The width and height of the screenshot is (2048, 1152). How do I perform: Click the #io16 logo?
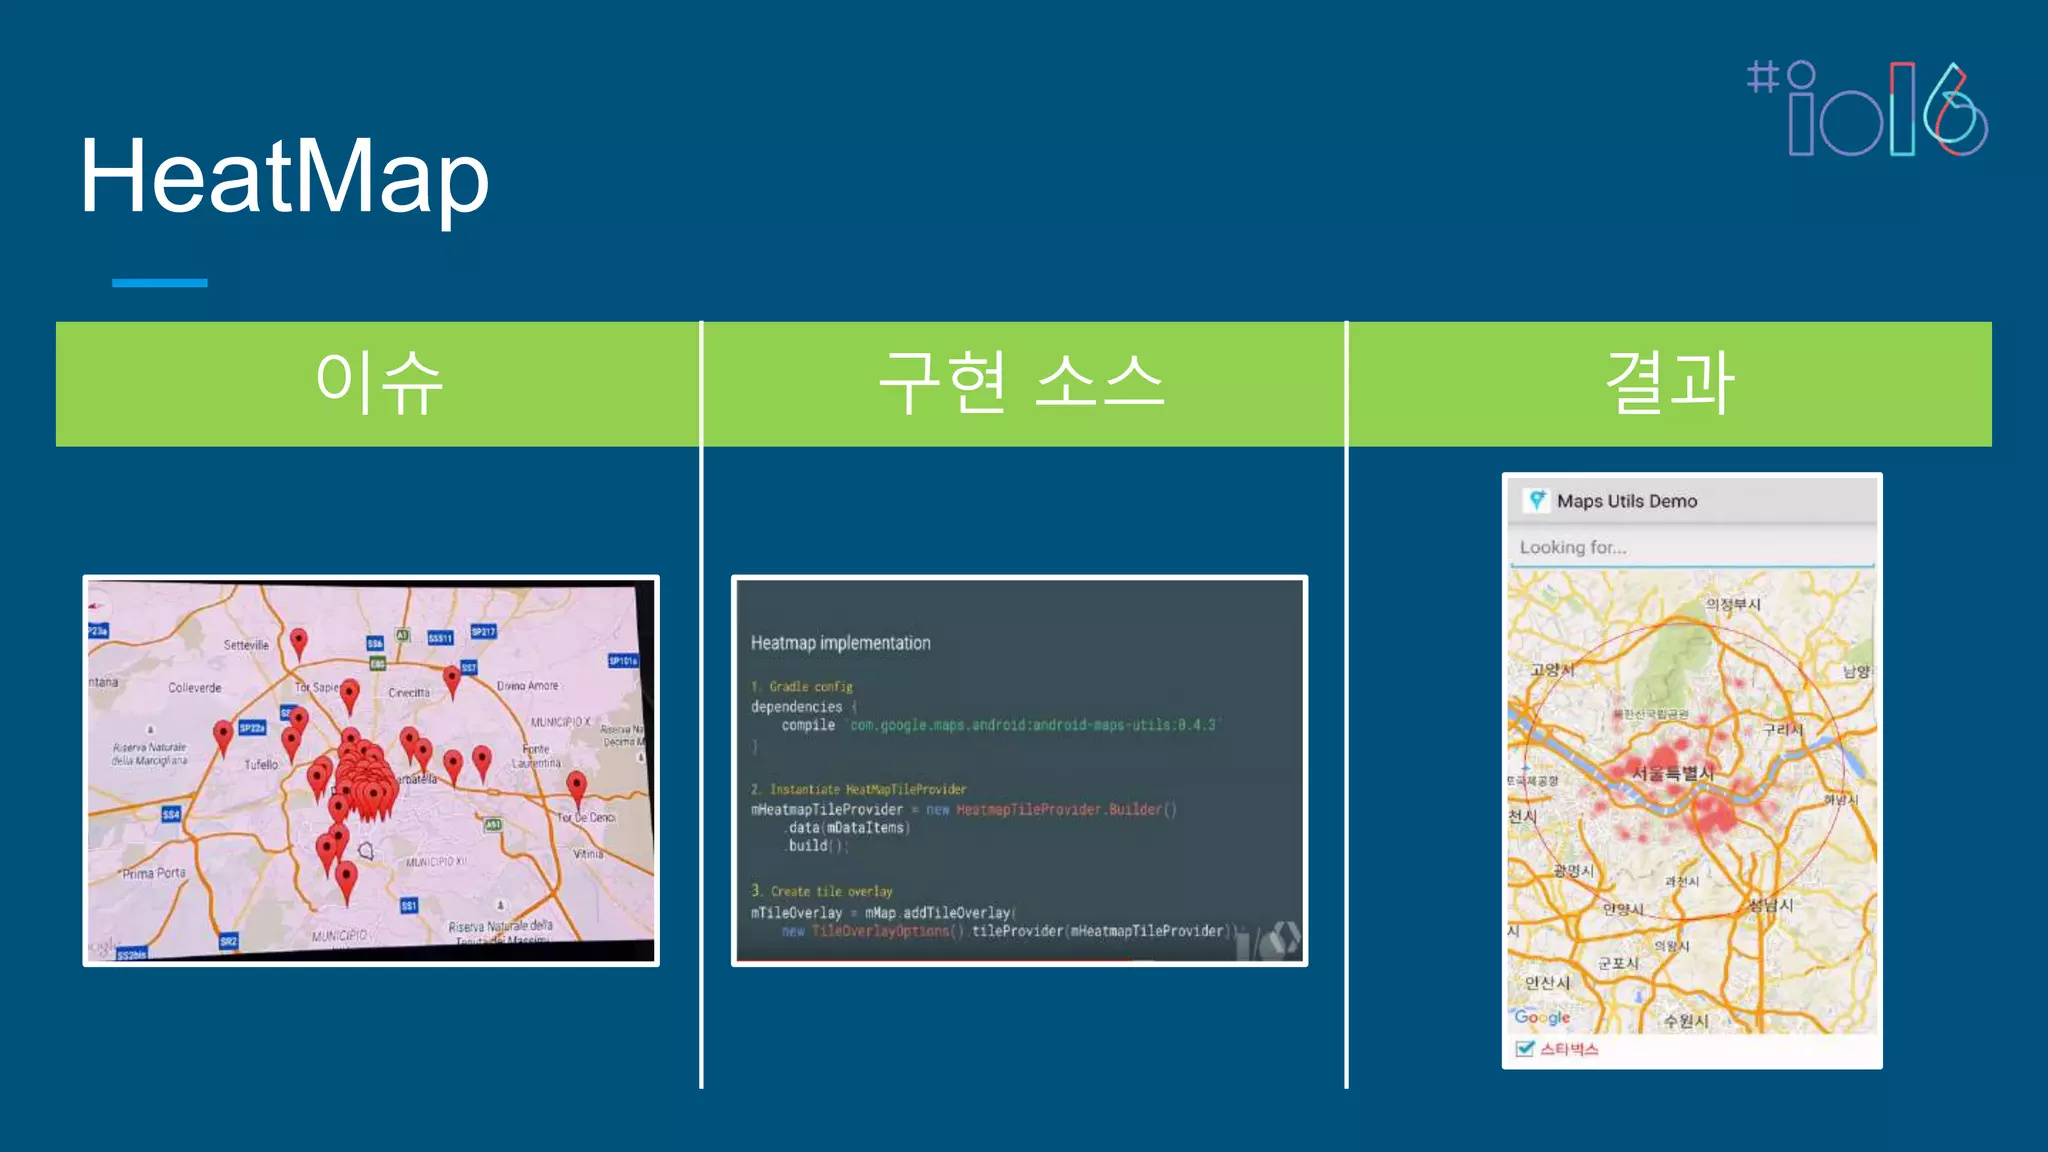click(x=1867, y=108)
